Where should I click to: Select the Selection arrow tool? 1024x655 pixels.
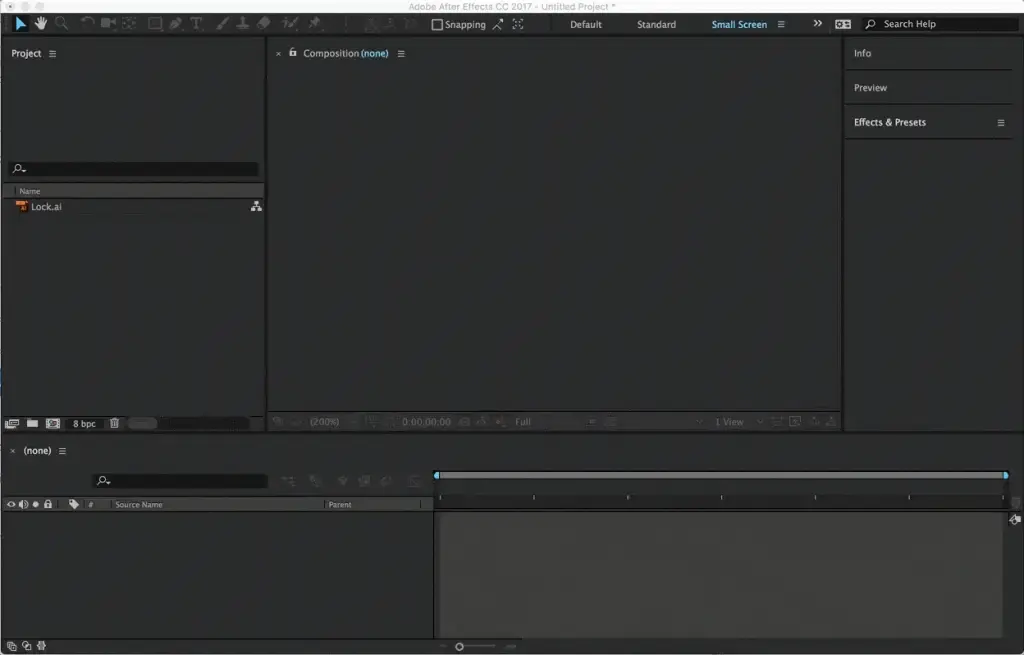tap(20, 24)
